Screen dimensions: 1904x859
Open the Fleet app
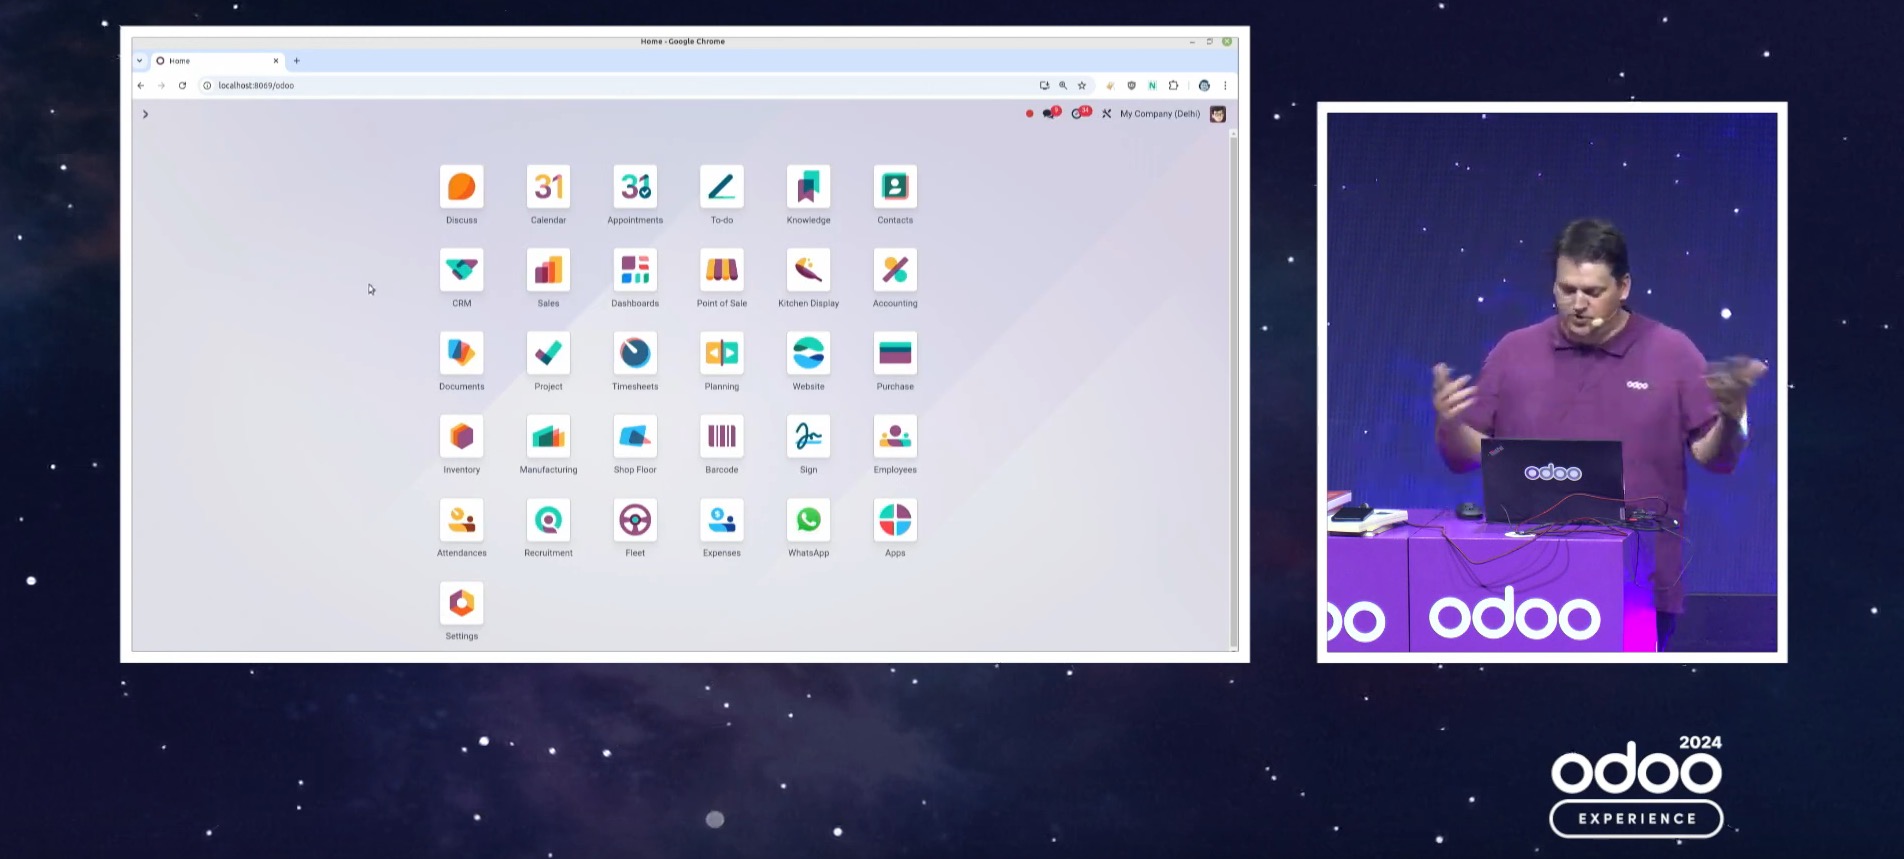[635, 520]
